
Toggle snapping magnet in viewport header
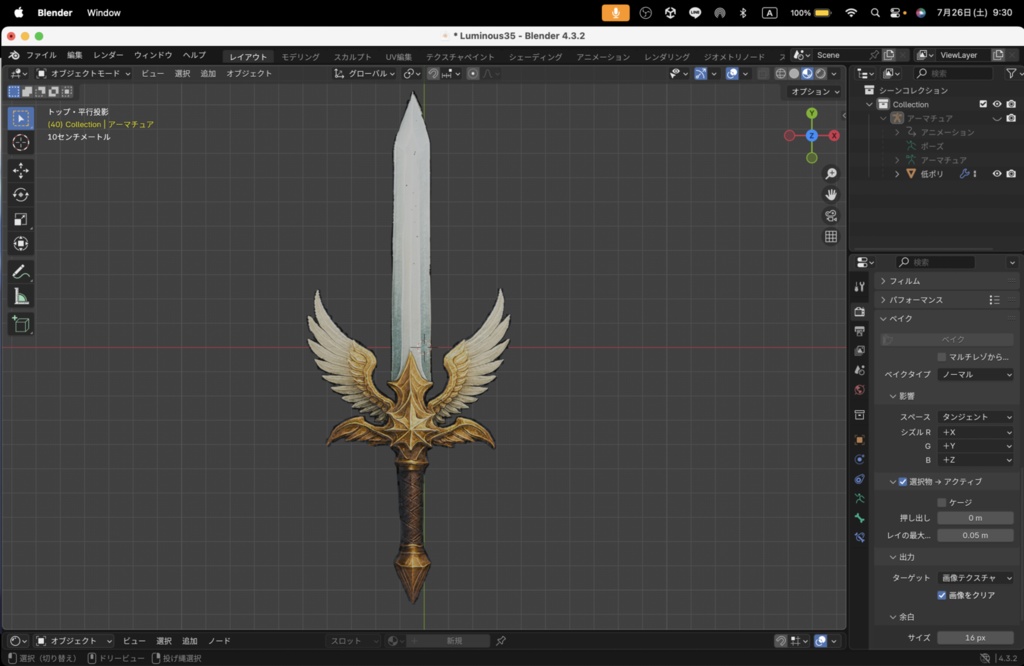point(433,74)
